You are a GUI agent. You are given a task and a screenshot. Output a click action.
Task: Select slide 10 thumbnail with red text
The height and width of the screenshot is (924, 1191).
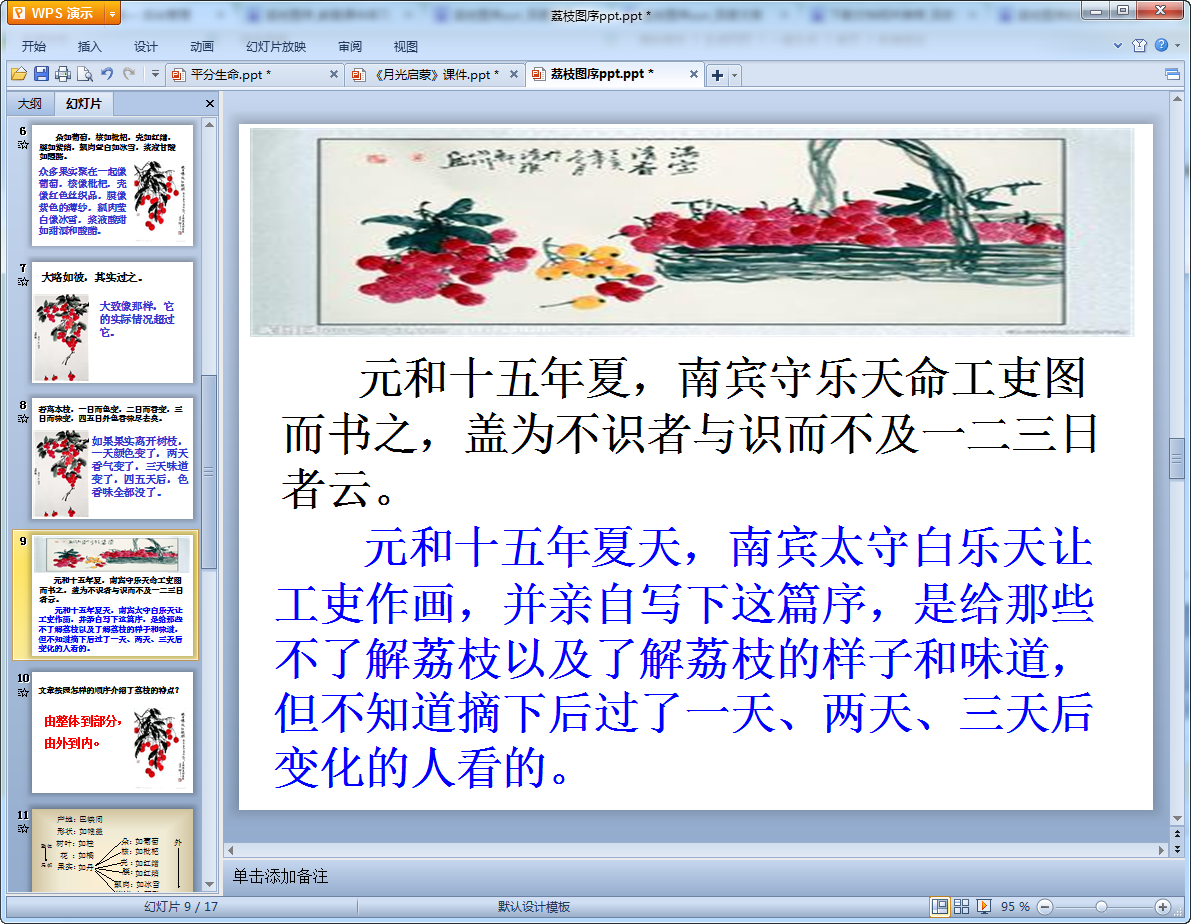112,732
